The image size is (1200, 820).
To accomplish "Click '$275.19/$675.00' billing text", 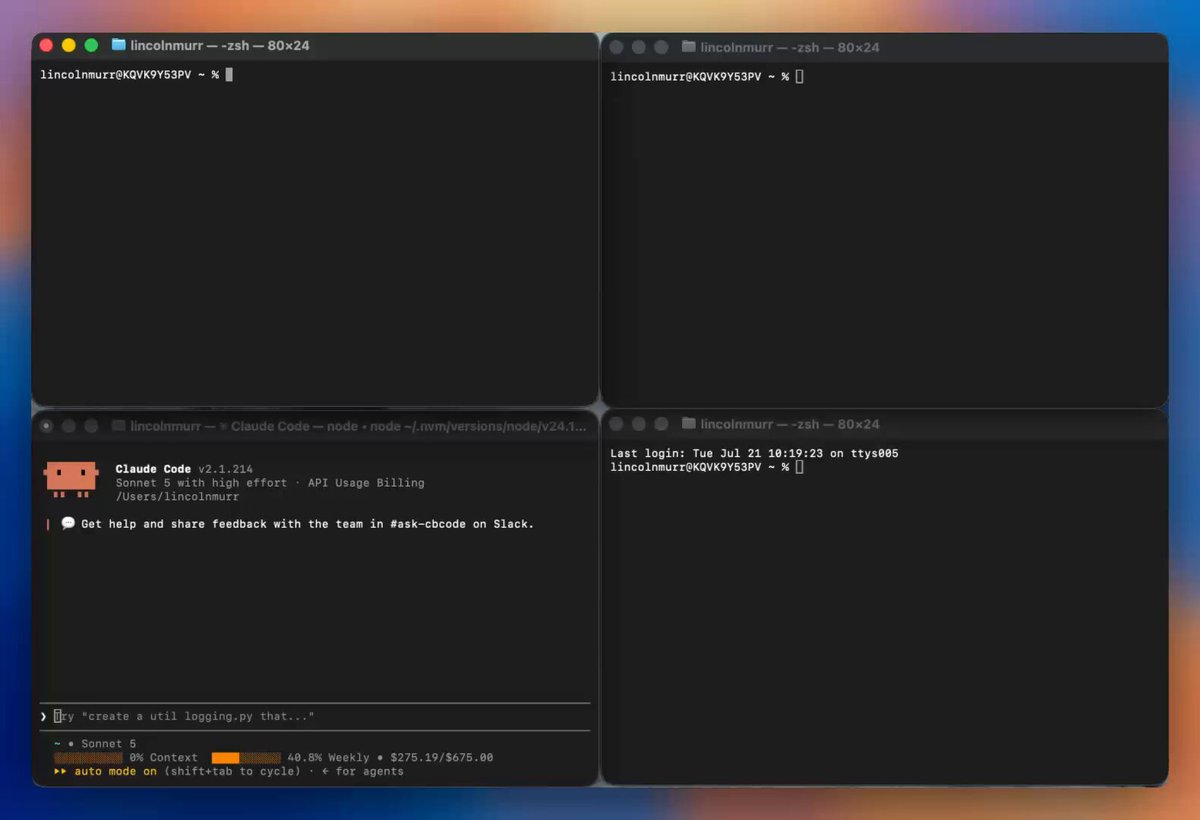I will [441, 758].
